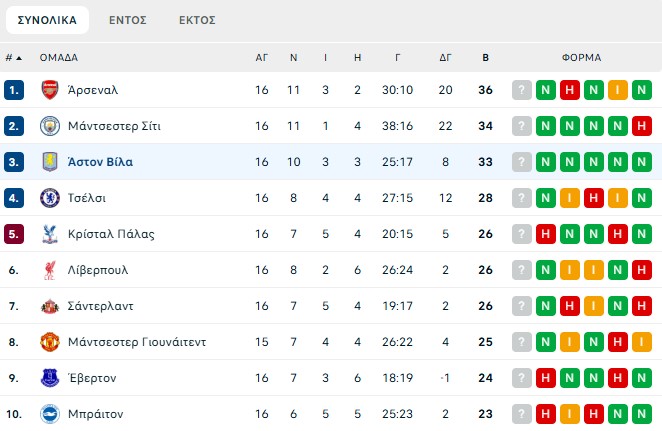Switch to the ΣΥΝΟΛΙΚΑ tab
The height and width of the screenshot is (431, 662).
click(47, 20)
